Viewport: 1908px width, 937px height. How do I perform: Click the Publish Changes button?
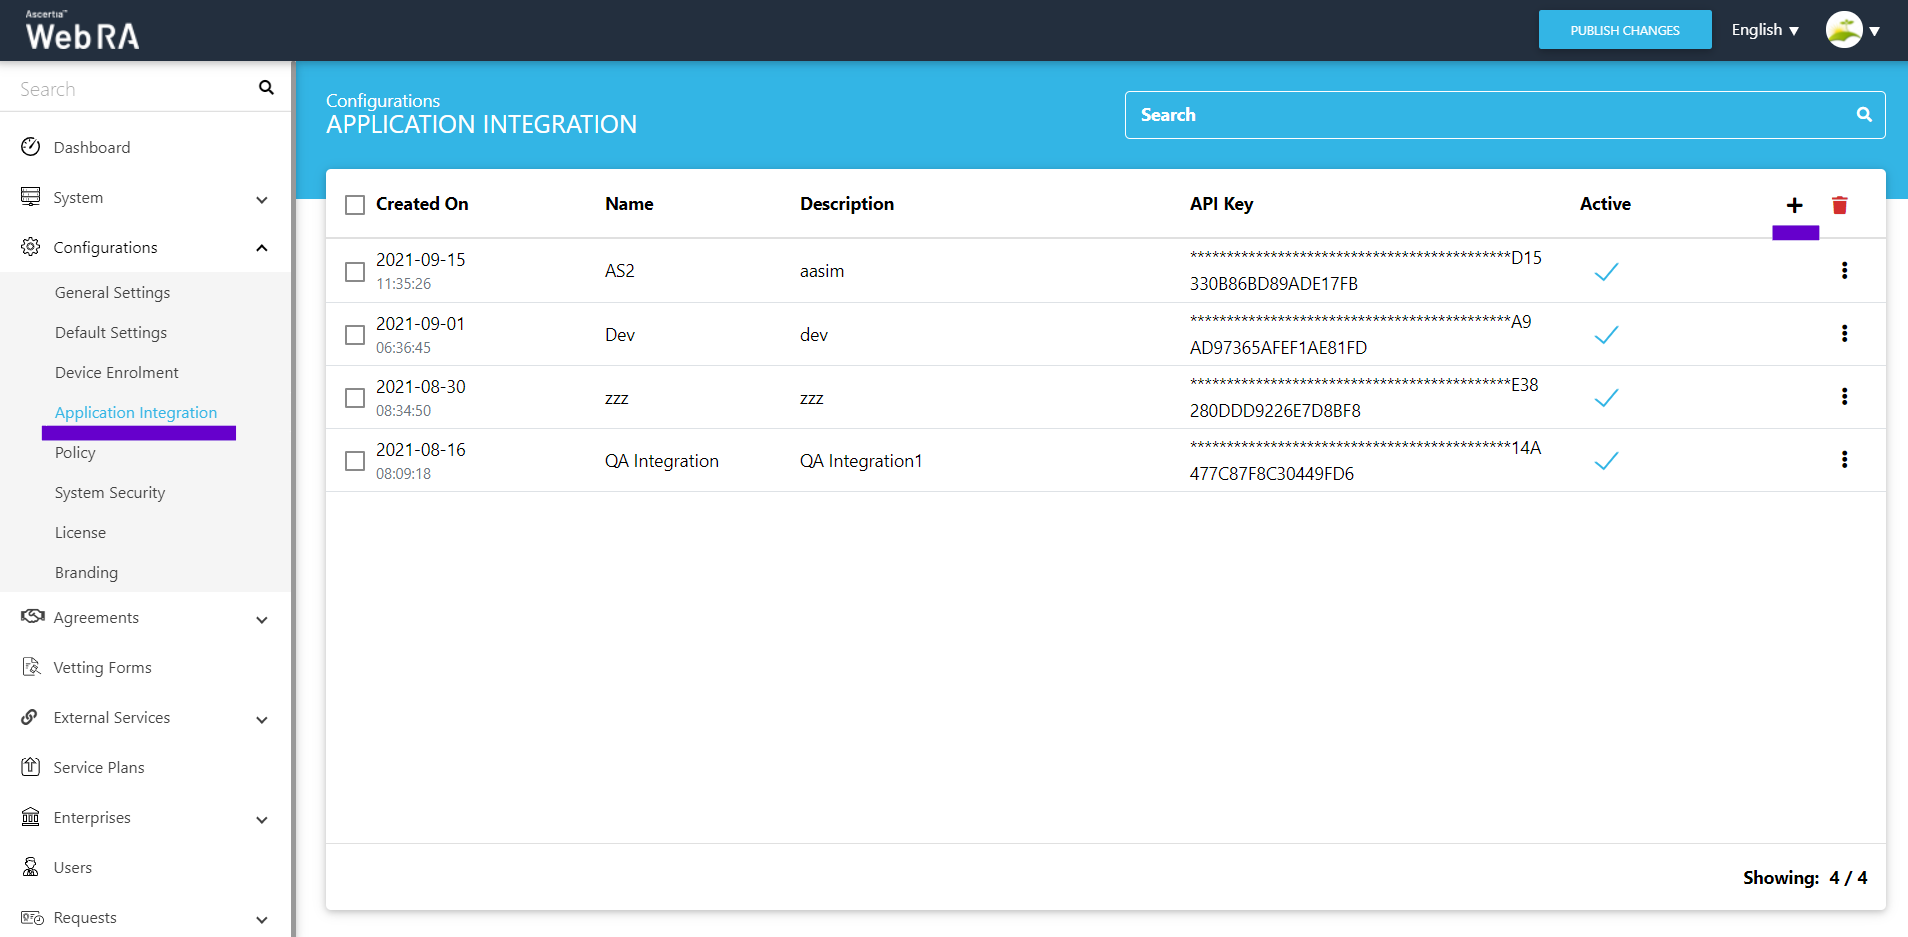1624,30
